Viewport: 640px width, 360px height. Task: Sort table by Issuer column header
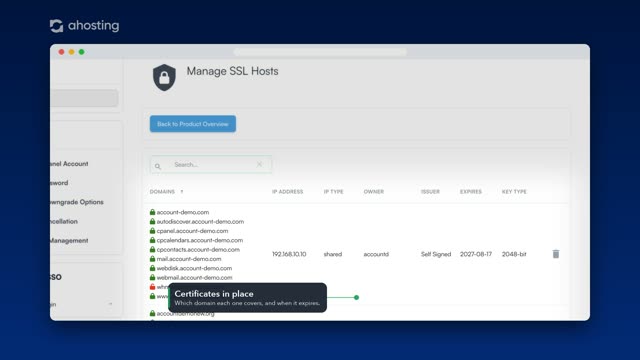click(x=430, y=191)
